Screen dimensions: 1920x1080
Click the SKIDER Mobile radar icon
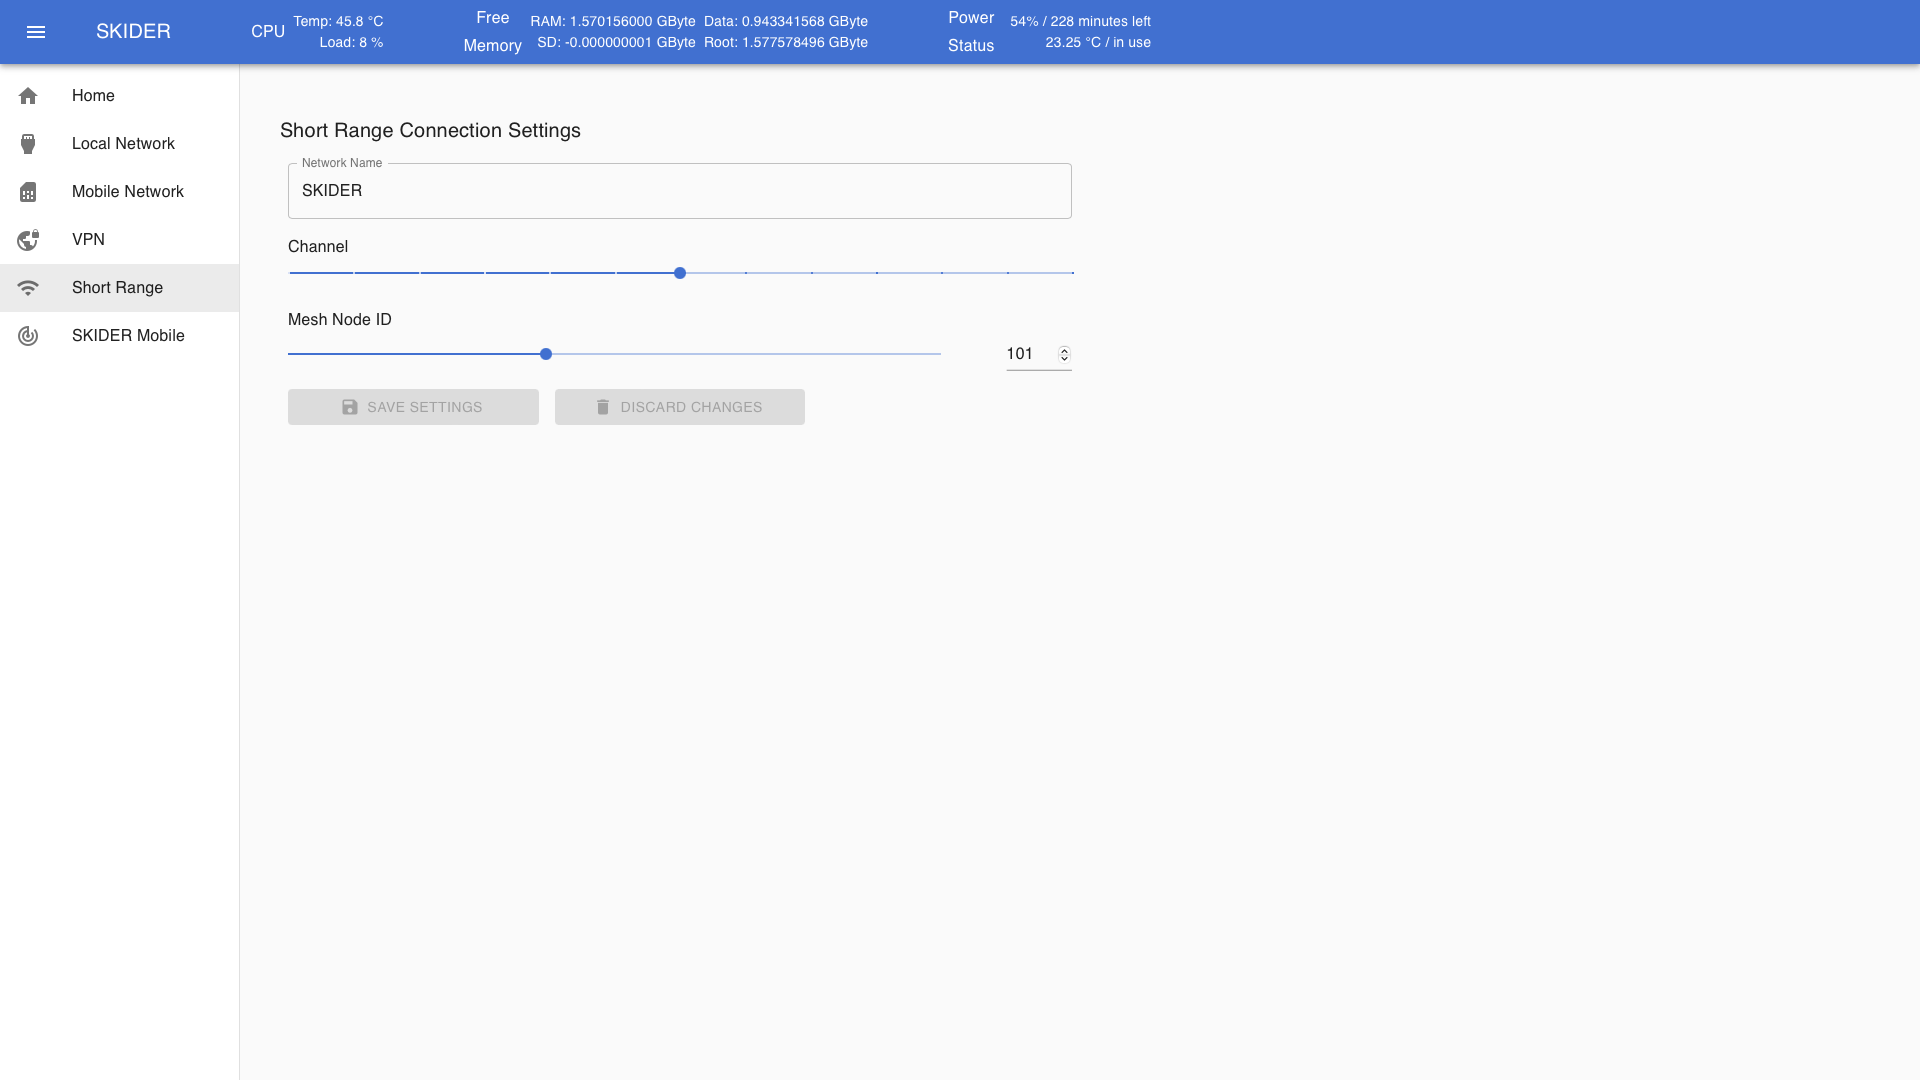pos(28,336)
